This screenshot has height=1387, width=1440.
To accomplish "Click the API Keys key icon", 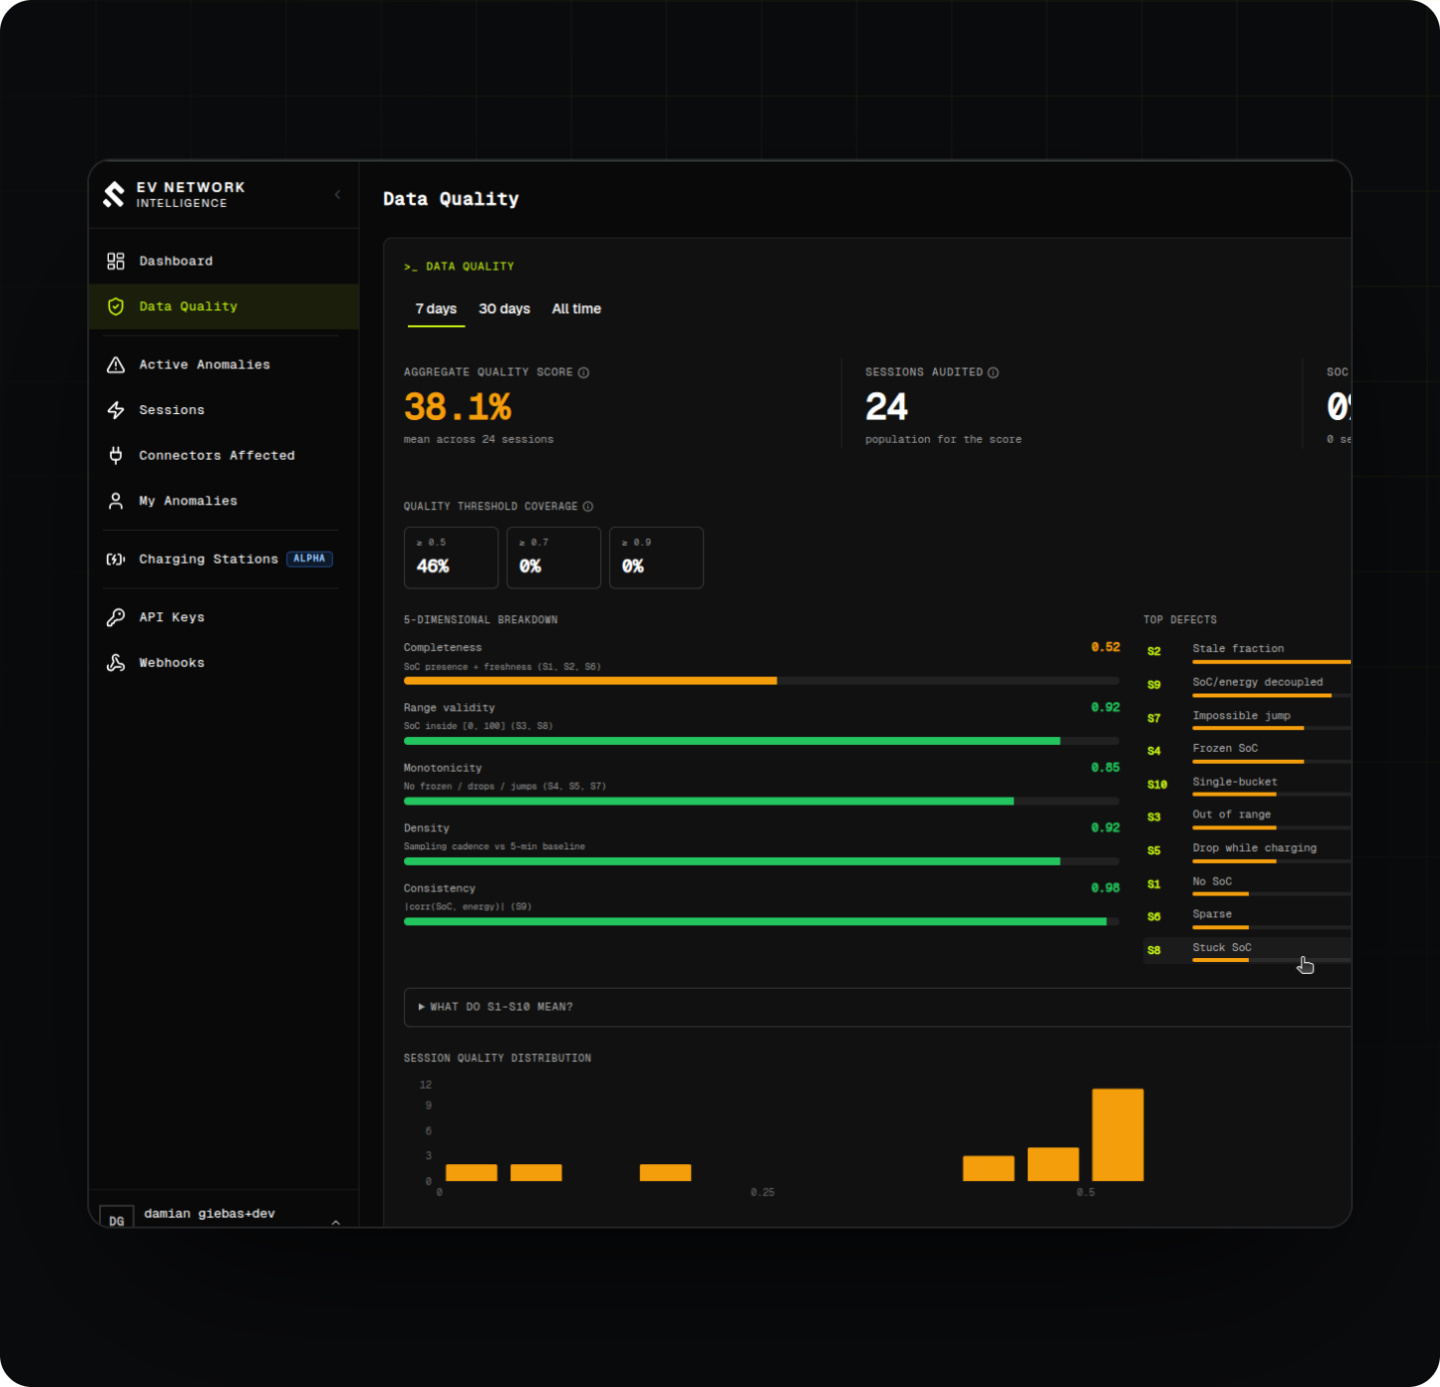I will (116, 617).
